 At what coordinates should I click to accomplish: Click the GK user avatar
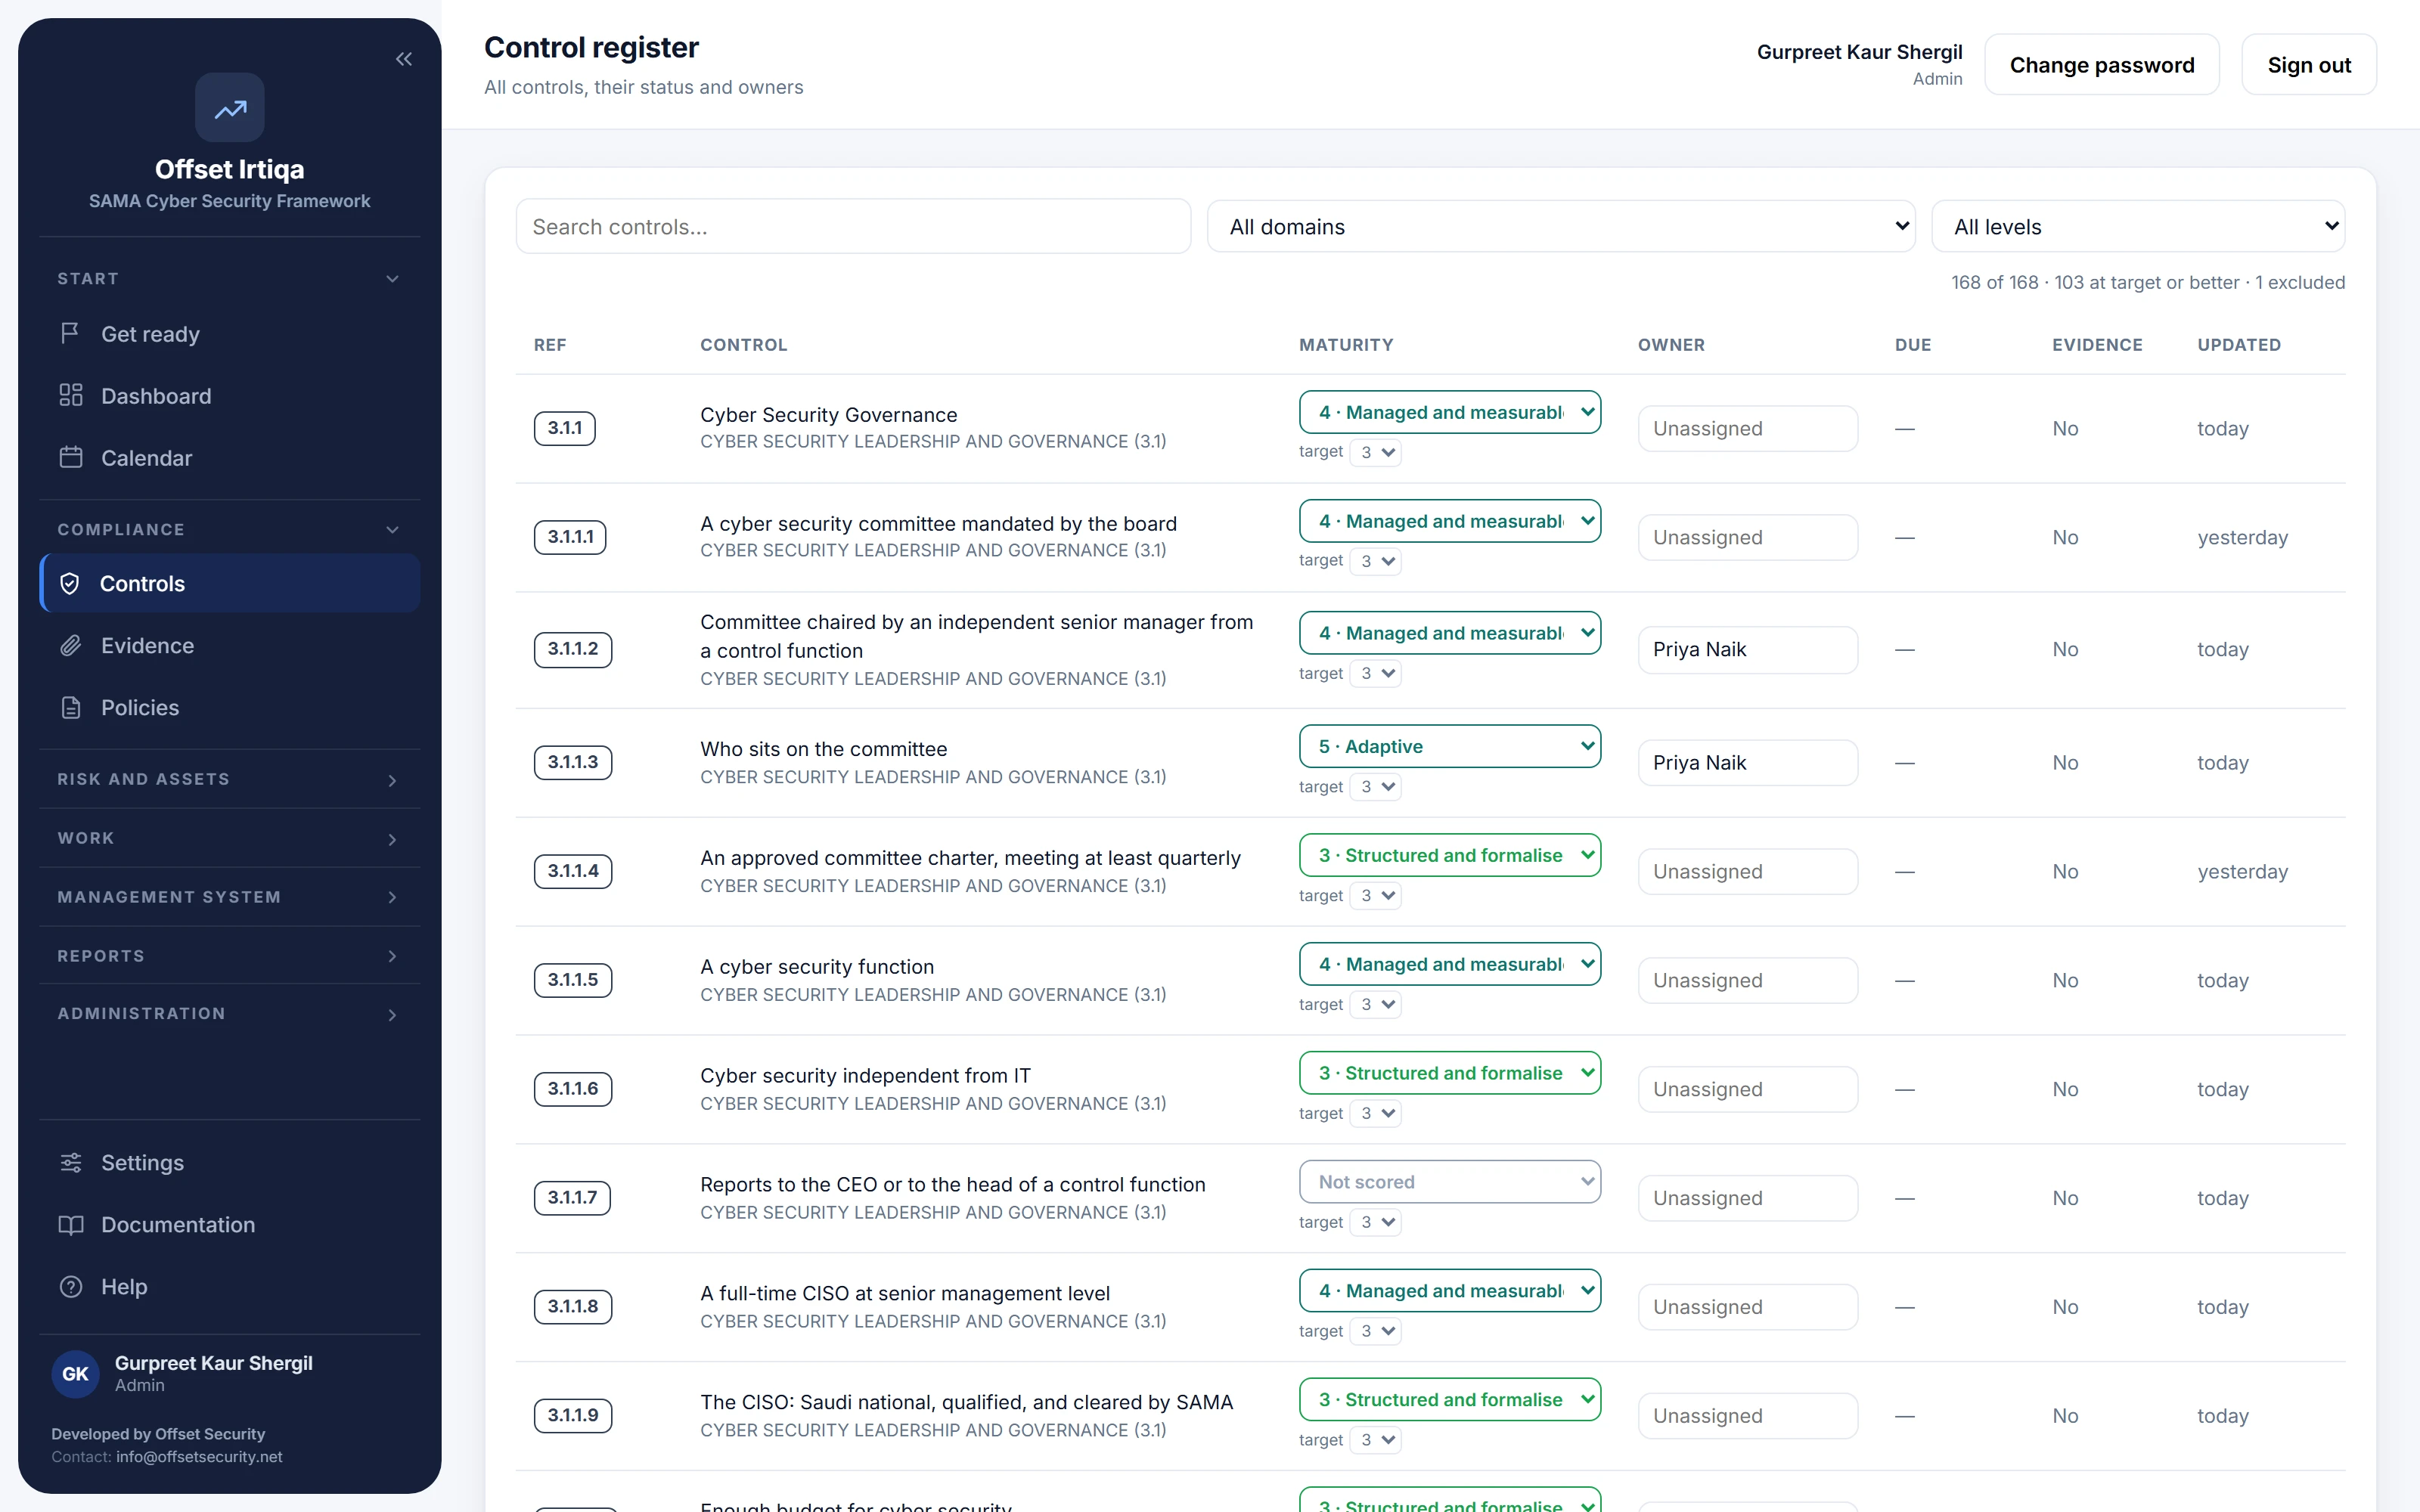point(76,1373)
